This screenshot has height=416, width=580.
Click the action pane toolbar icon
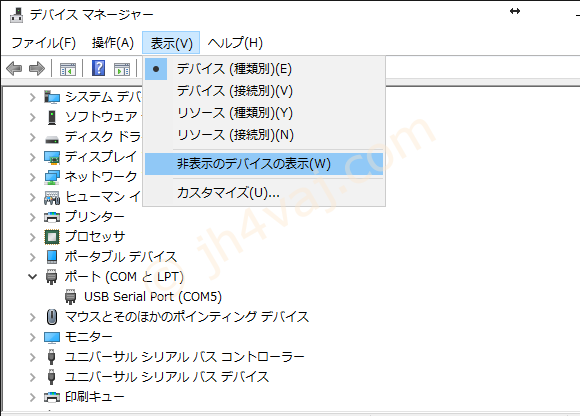(122, 69)
